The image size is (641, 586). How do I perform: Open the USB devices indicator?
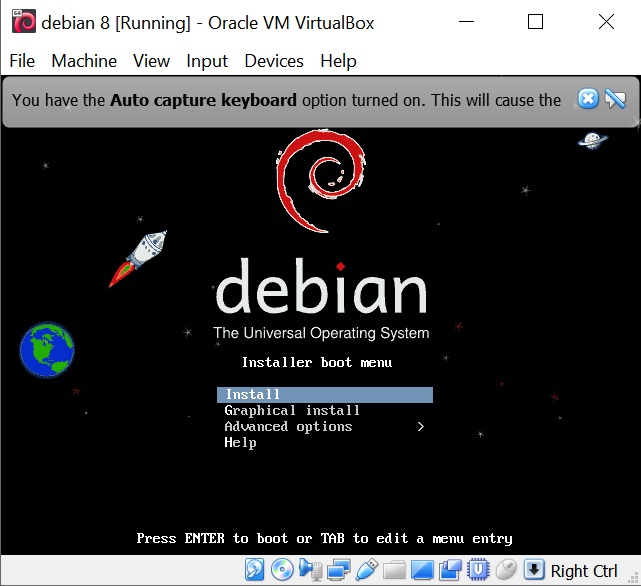[366, 570]
